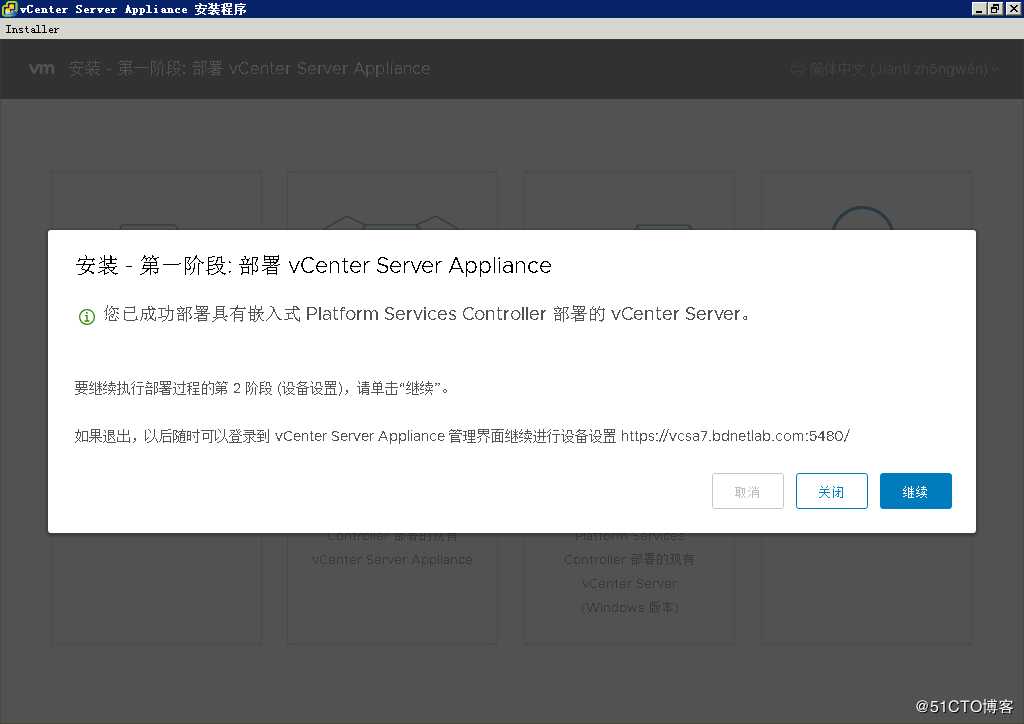The image size is (1024, 724).
Task: Minimize the installer window
Action: (978, 8)
